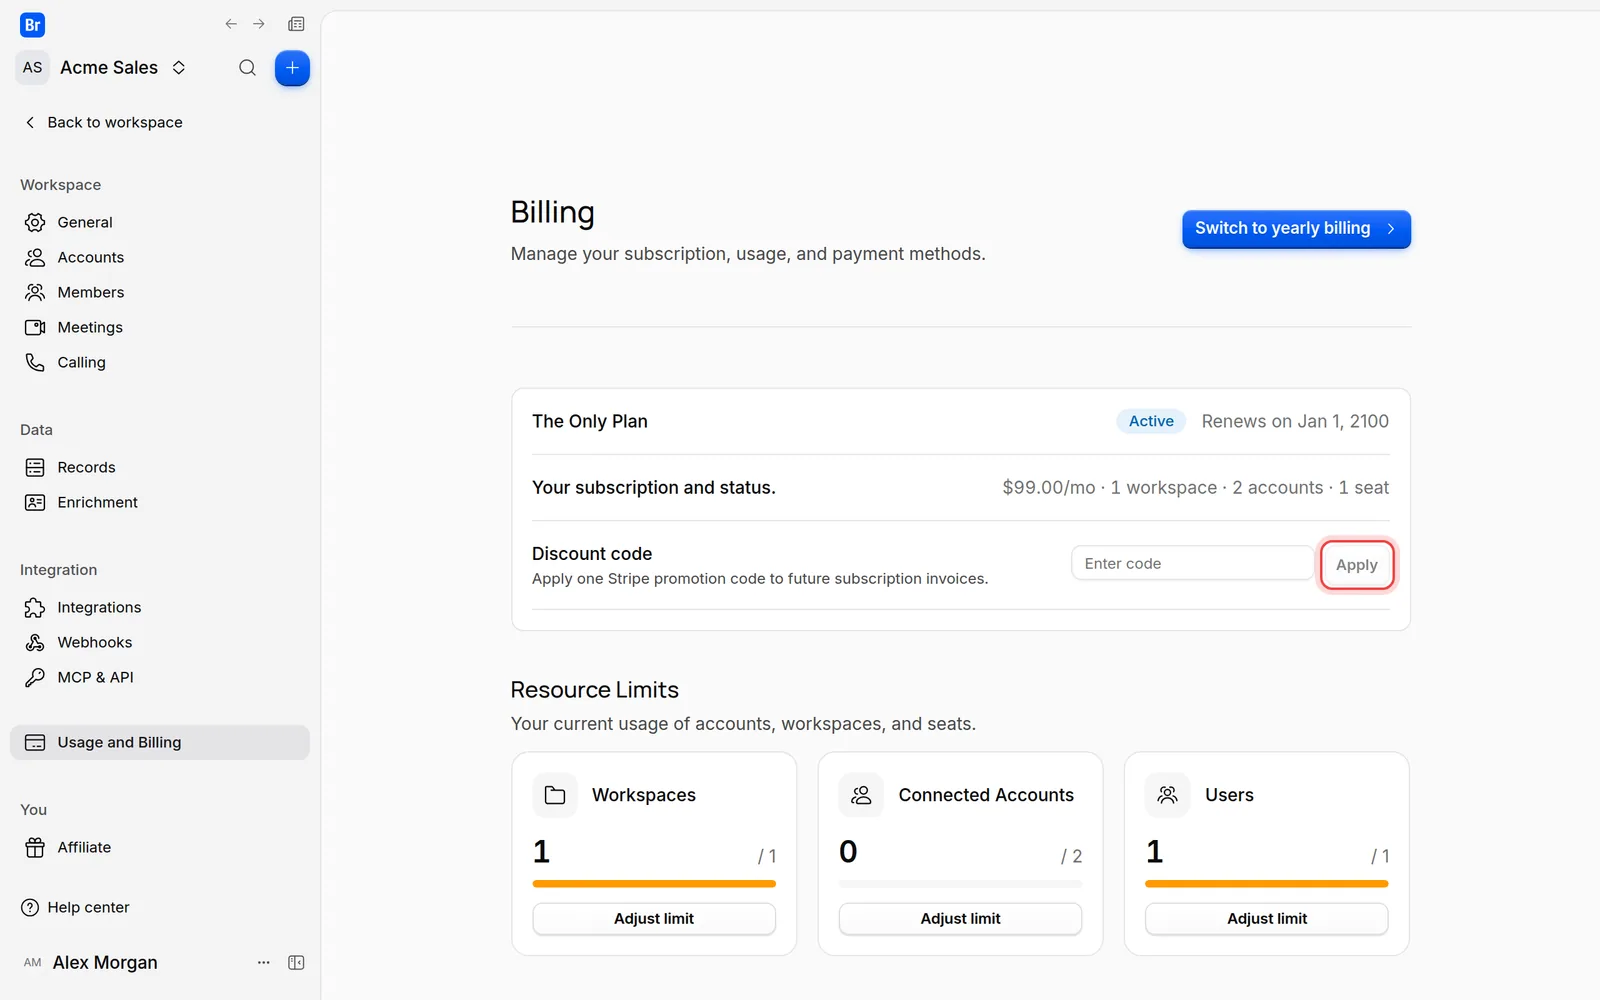The image size is (1600, 1000).
Task: Expand the Acme Sales workspace switcher
Action: 179,68
